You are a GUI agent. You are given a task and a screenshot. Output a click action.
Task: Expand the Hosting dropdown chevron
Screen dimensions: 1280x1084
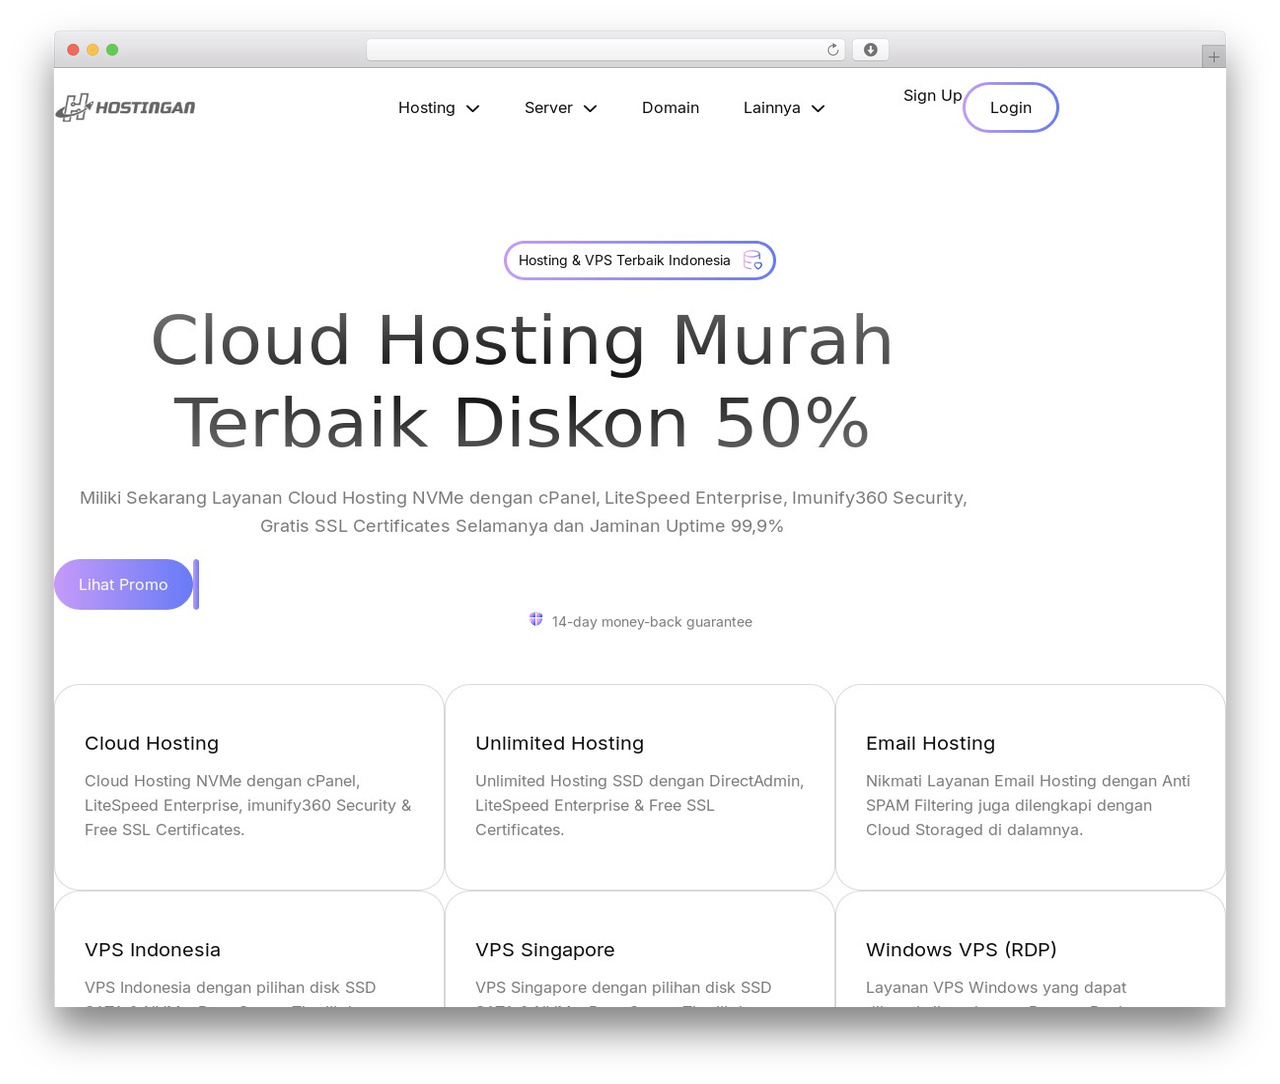pyautogui.click(x=473, y=108)
